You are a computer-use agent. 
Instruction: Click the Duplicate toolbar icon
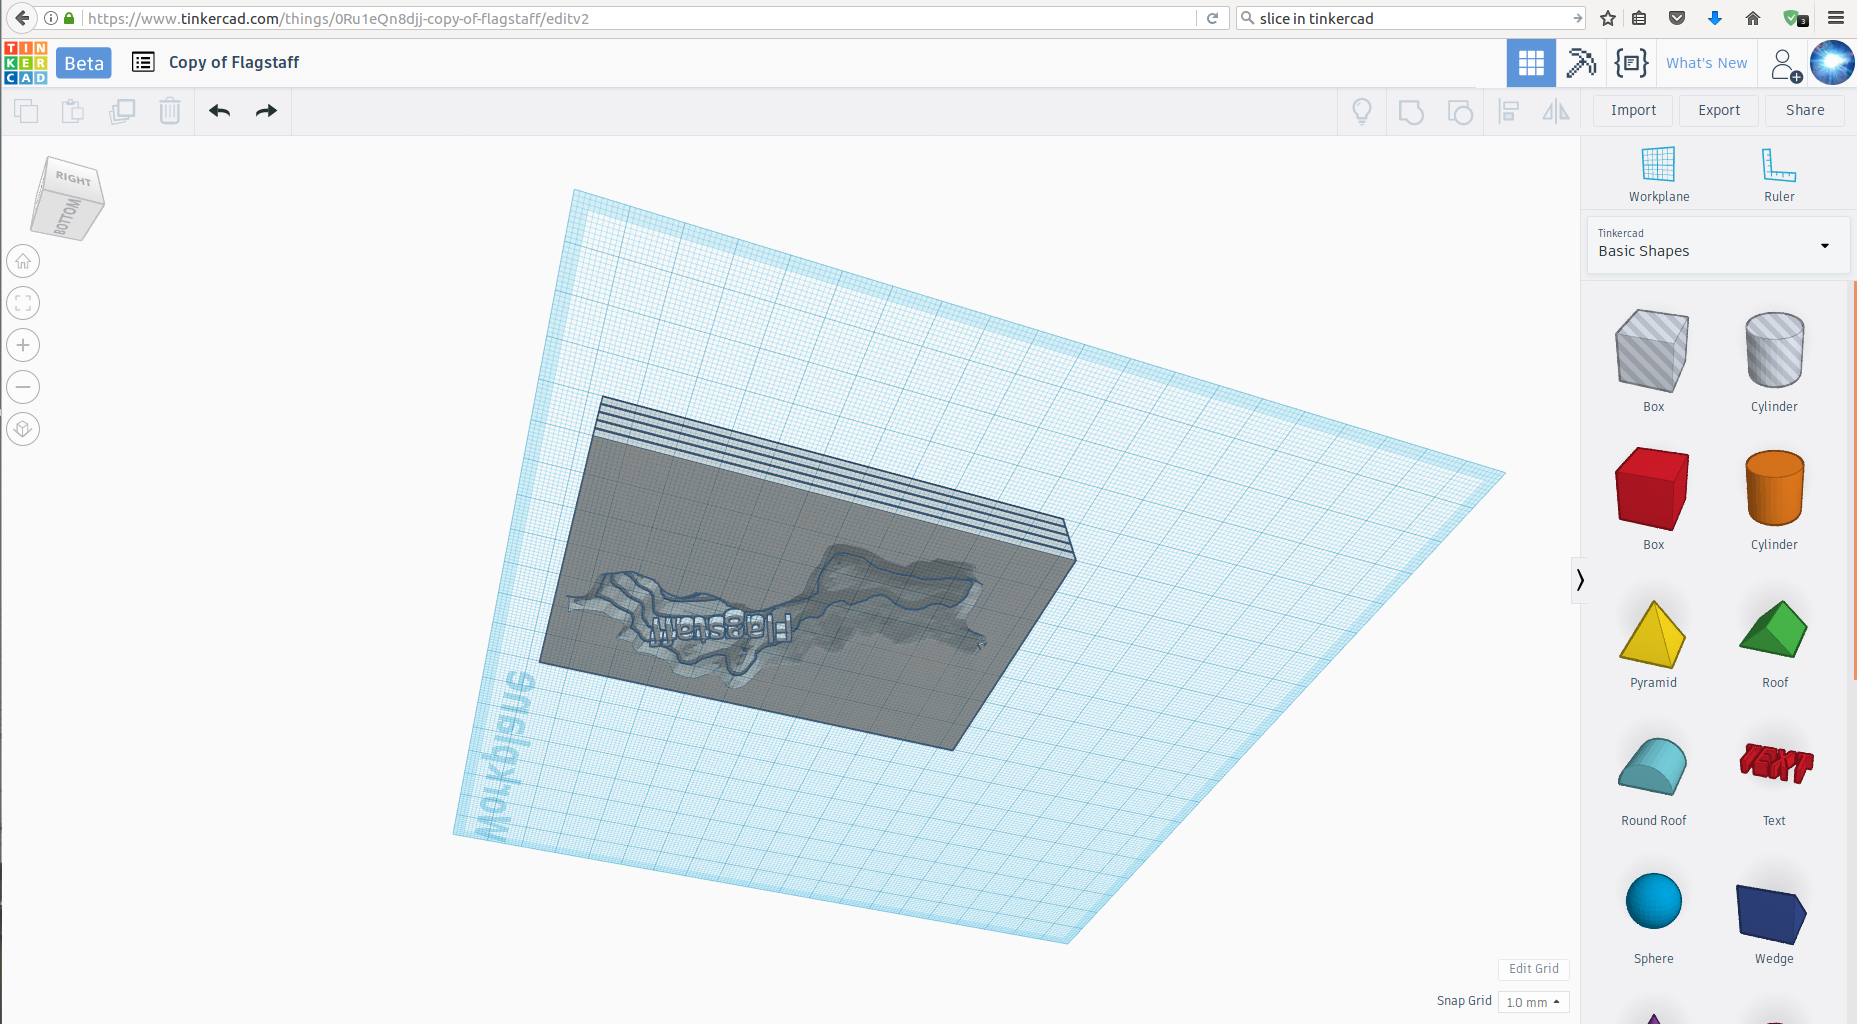pos(122,111)
